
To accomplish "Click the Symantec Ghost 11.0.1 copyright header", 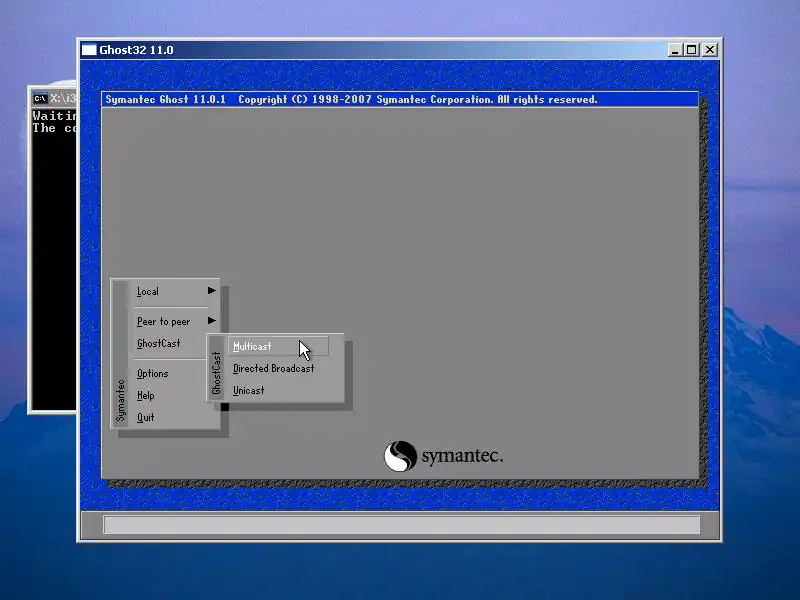I will (352, 99).
